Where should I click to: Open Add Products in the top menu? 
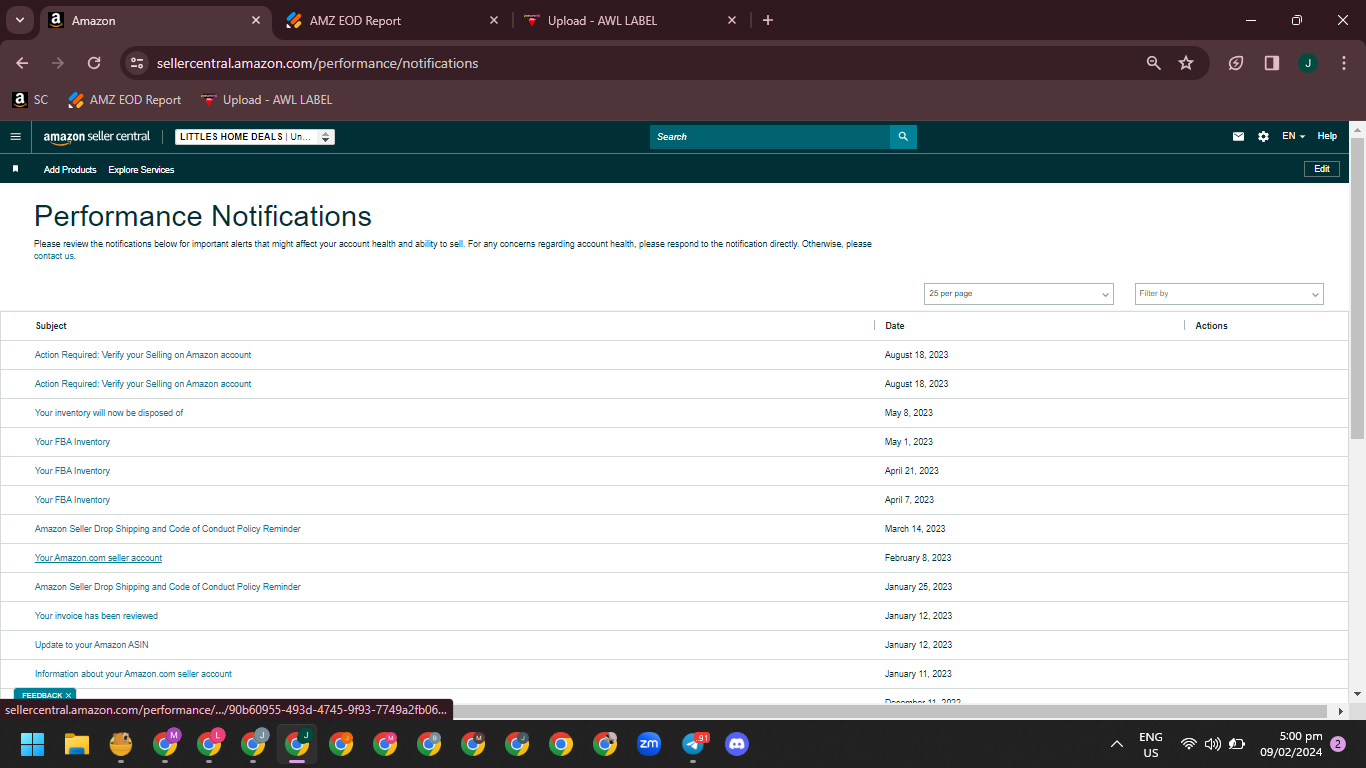70,170
